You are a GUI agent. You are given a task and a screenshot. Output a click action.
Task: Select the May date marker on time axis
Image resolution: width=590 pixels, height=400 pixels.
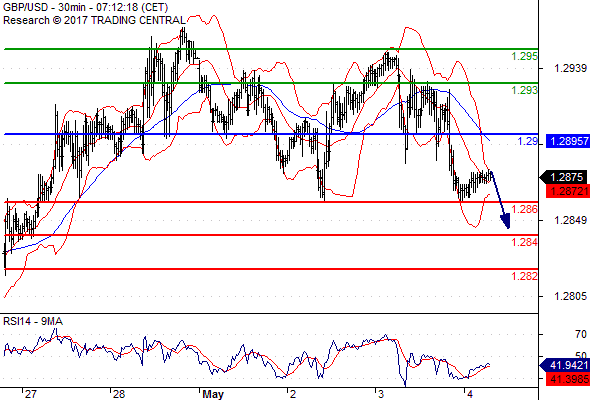tap(213, 394)
